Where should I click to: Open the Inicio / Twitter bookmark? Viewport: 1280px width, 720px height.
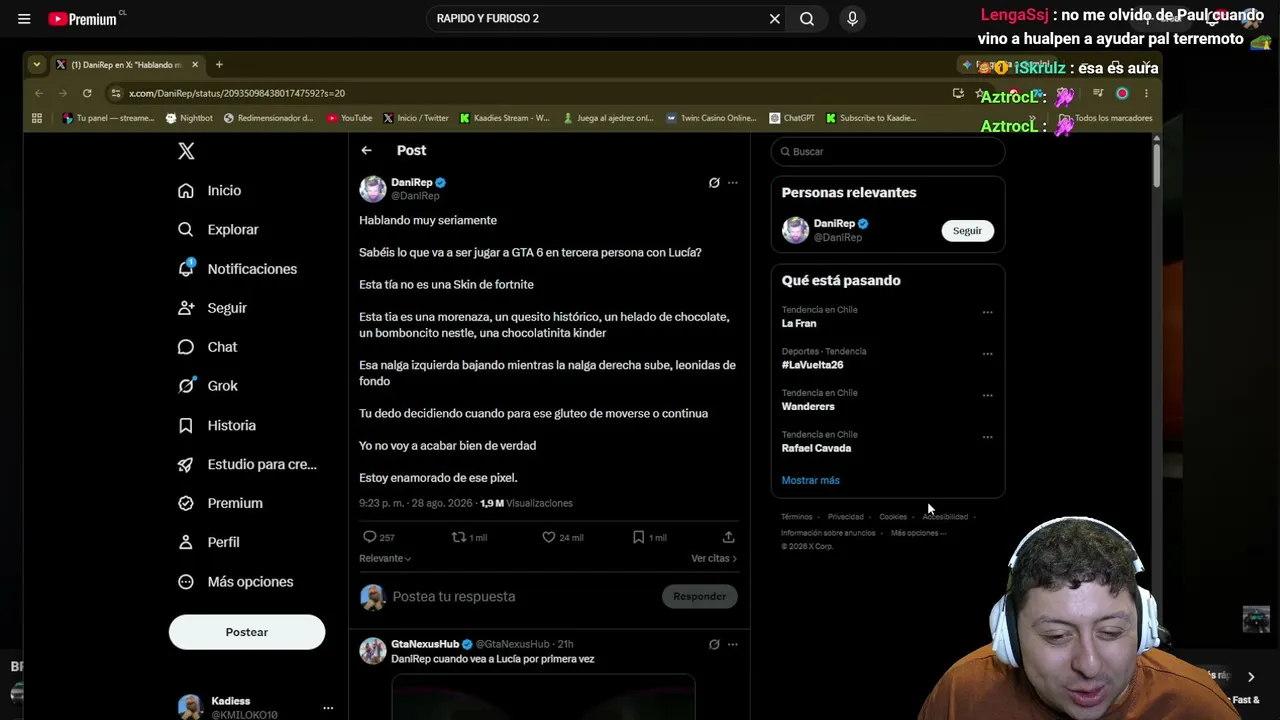[x=416, y=118]
